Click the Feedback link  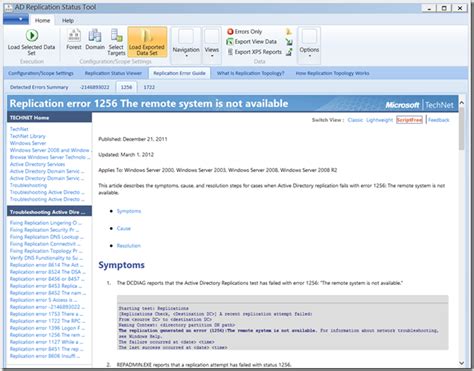tap(439, 120)
